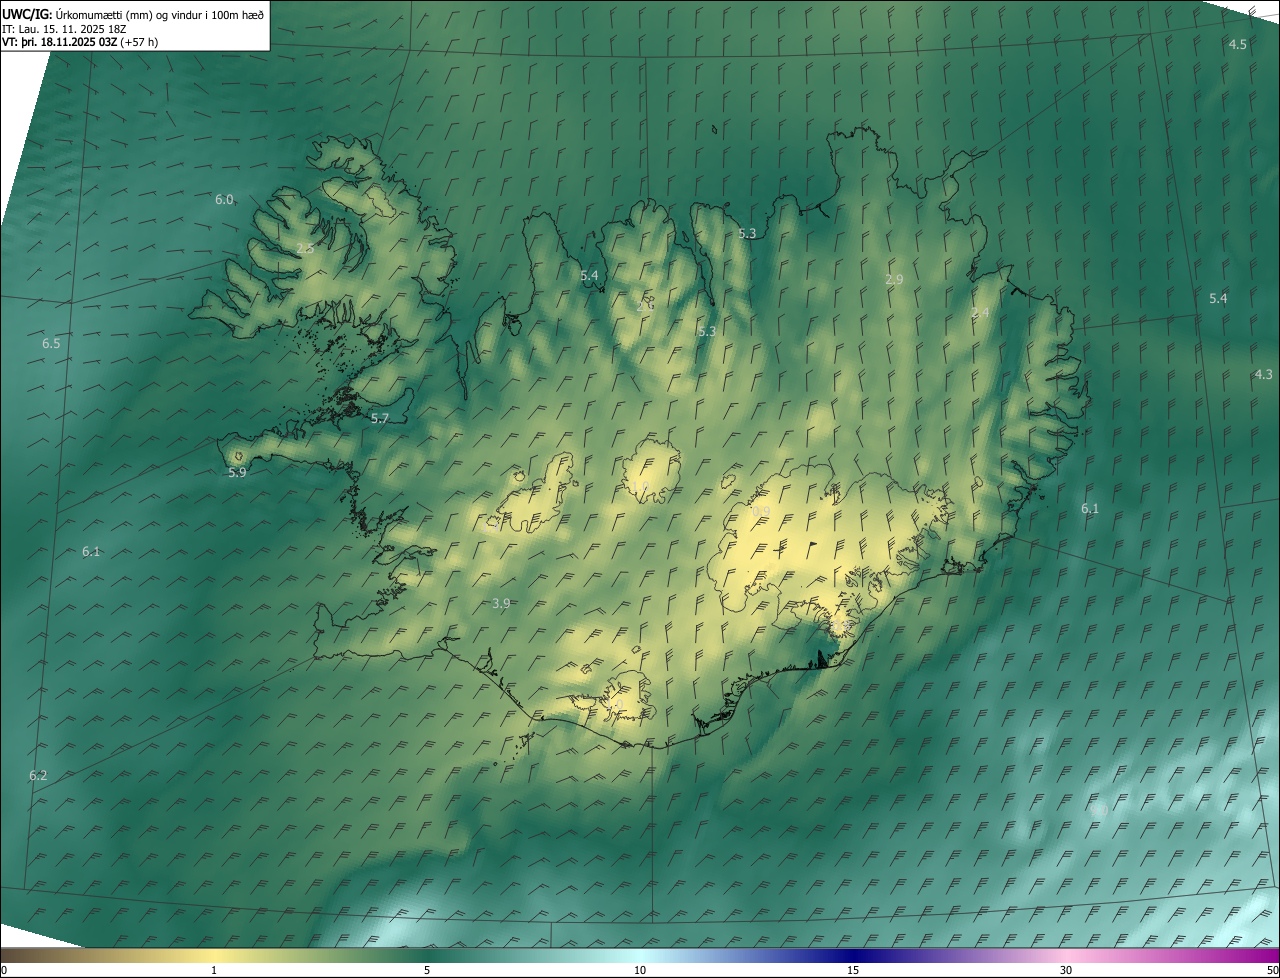Click the 6.5 value over the western sea

pos(51,344)
